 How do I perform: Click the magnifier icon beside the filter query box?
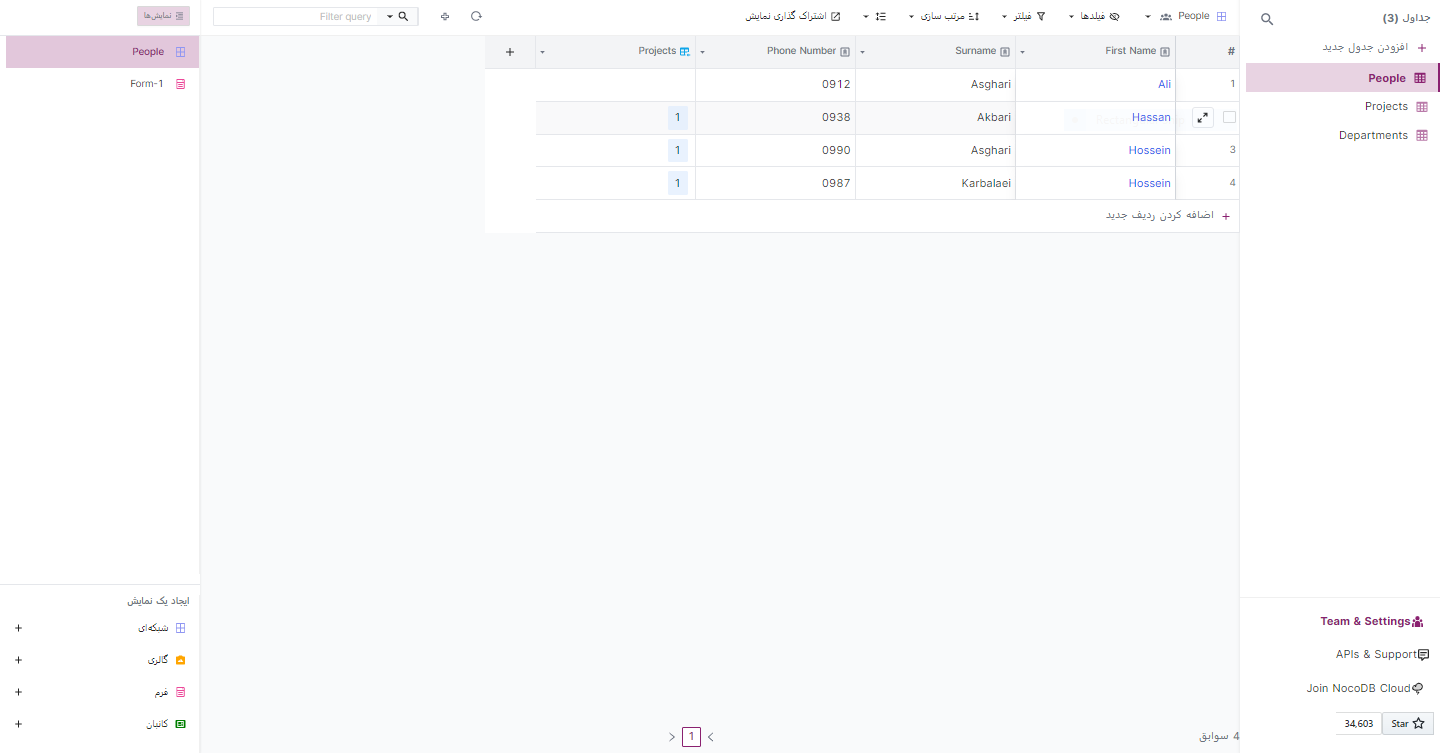tap(403, 16)
